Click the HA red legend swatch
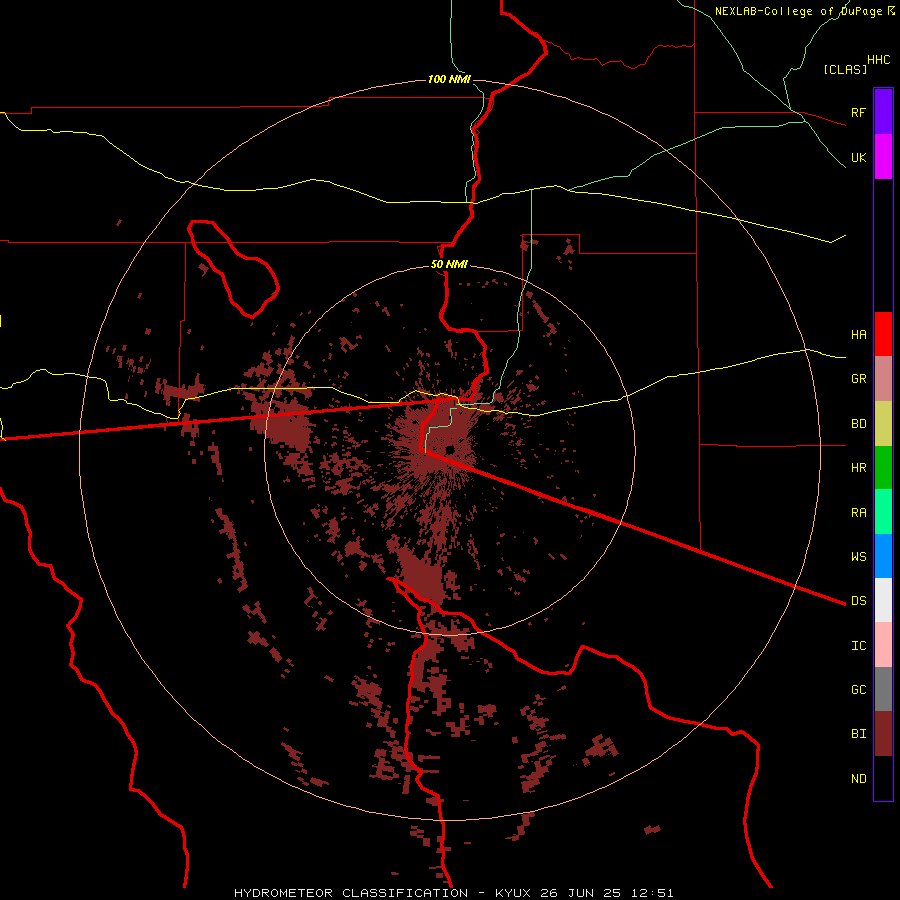900x900 pixels. 883,334
